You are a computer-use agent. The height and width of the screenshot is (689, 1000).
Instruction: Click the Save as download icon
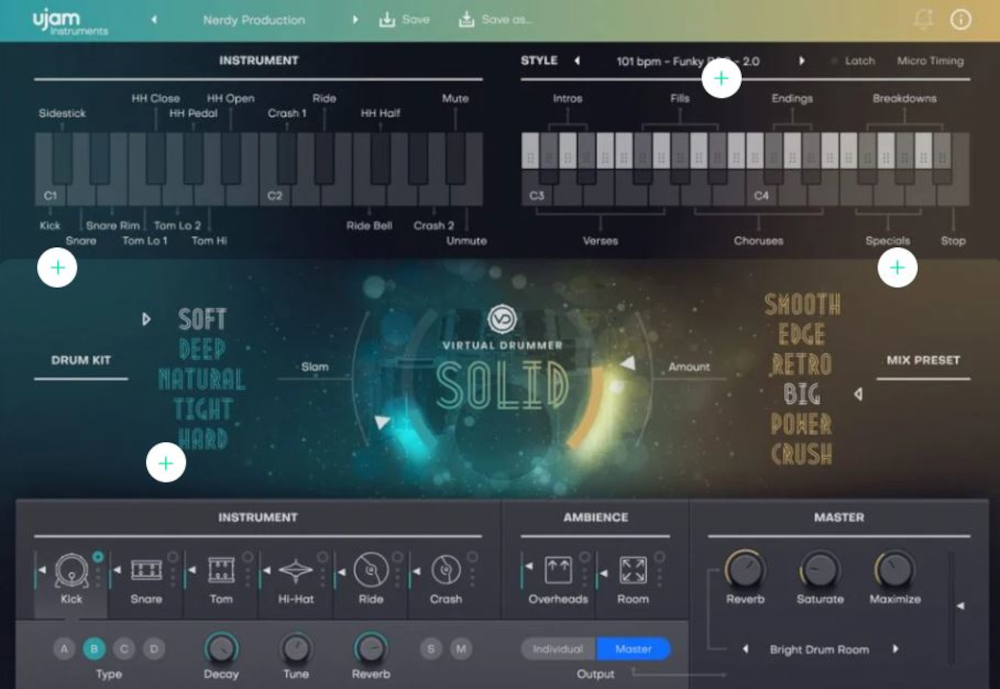tap(466, 20)
